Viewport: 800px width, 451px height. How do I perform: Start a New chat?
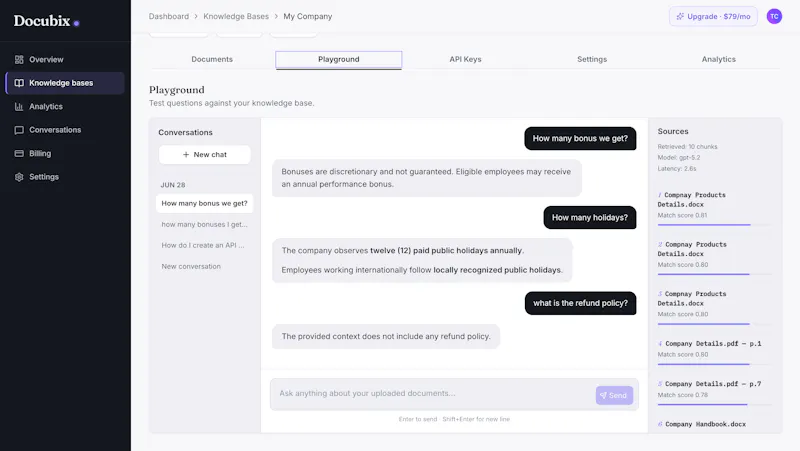pyautogui.click(x=205, y=155)
